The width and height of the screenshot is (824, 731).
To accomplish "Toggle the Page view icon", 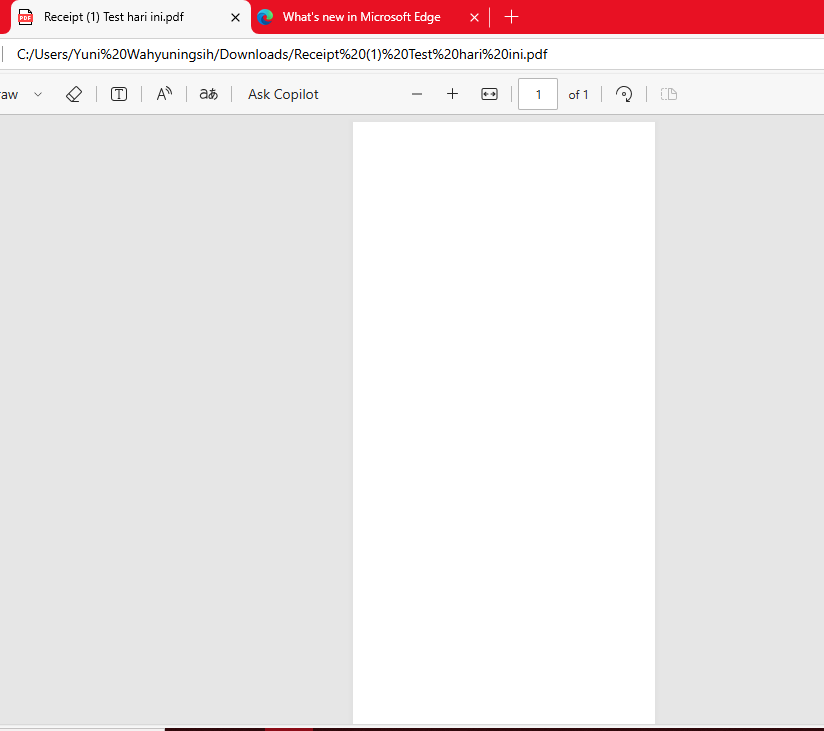I will point(668,95).
